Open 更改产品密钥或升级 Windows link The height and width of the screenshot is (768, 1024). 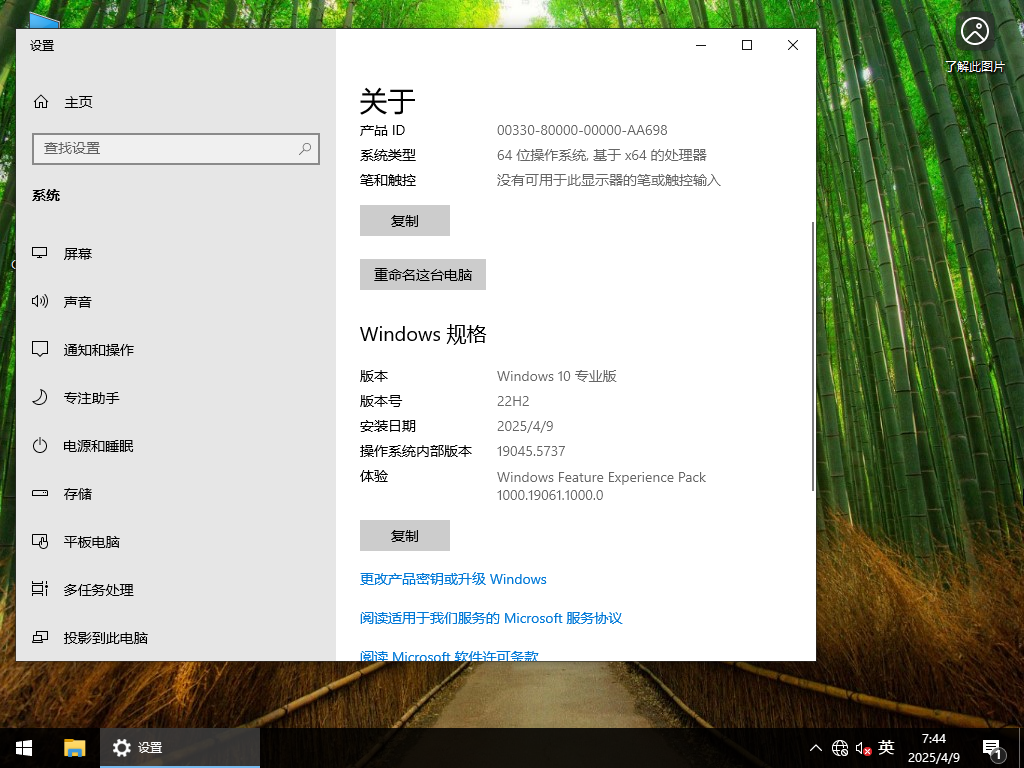tap(454, 579)
